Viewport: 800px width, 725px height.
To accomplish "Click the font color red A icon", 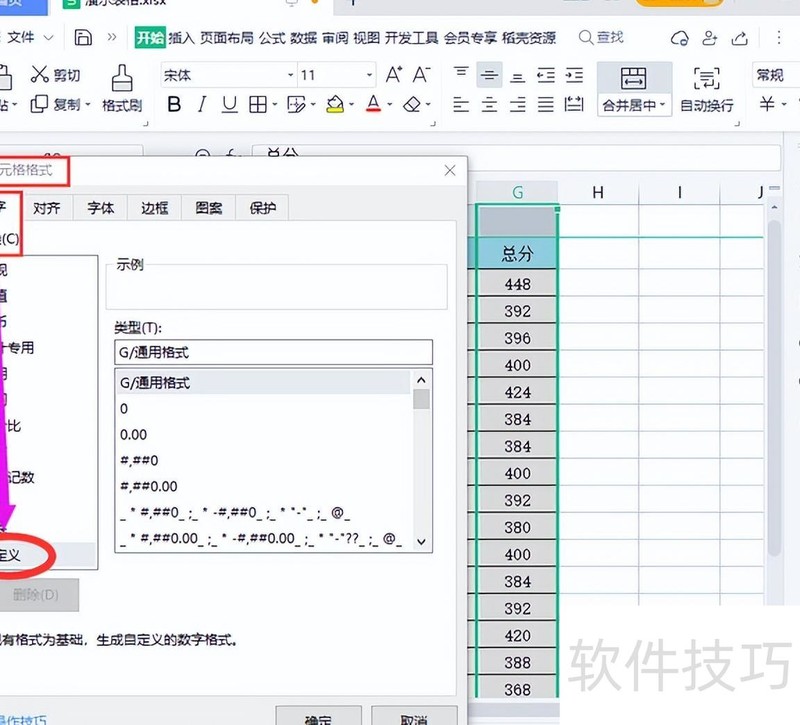I will point(373,105).
